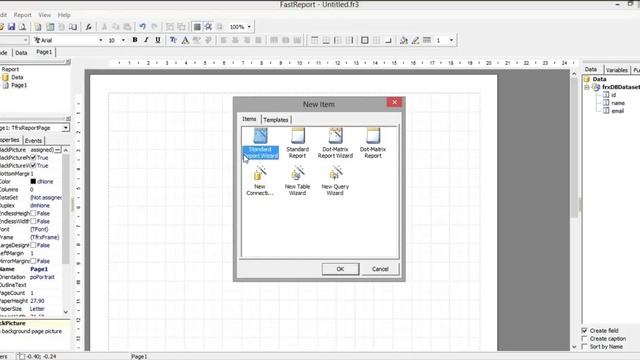The width and height of the screenshot is (640, 360).
Task: Toggle the Sort by Name checkbox
Action: point(584,346)
